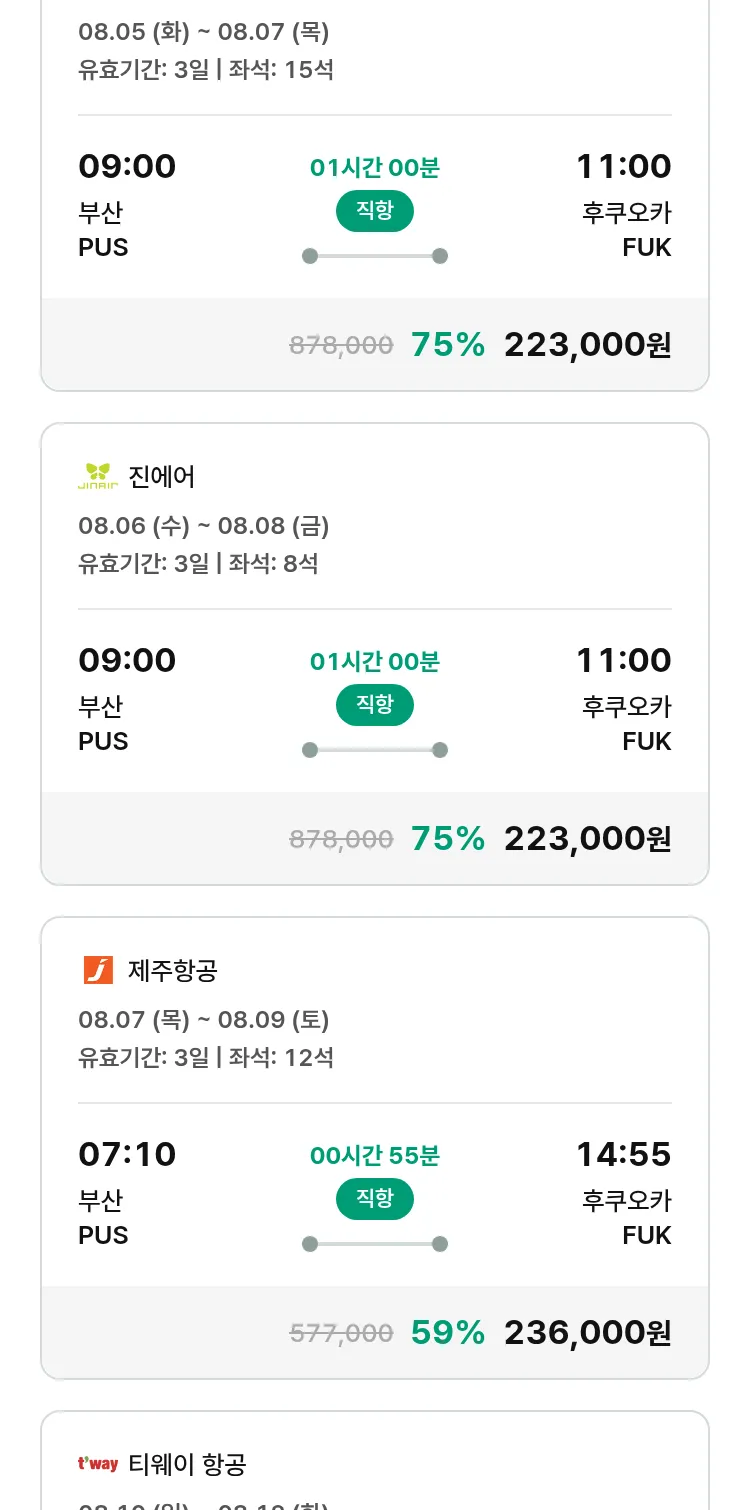Click the crossed-out 577,000 original price
The image size is (750, 1510).
tap(341, 1333)
